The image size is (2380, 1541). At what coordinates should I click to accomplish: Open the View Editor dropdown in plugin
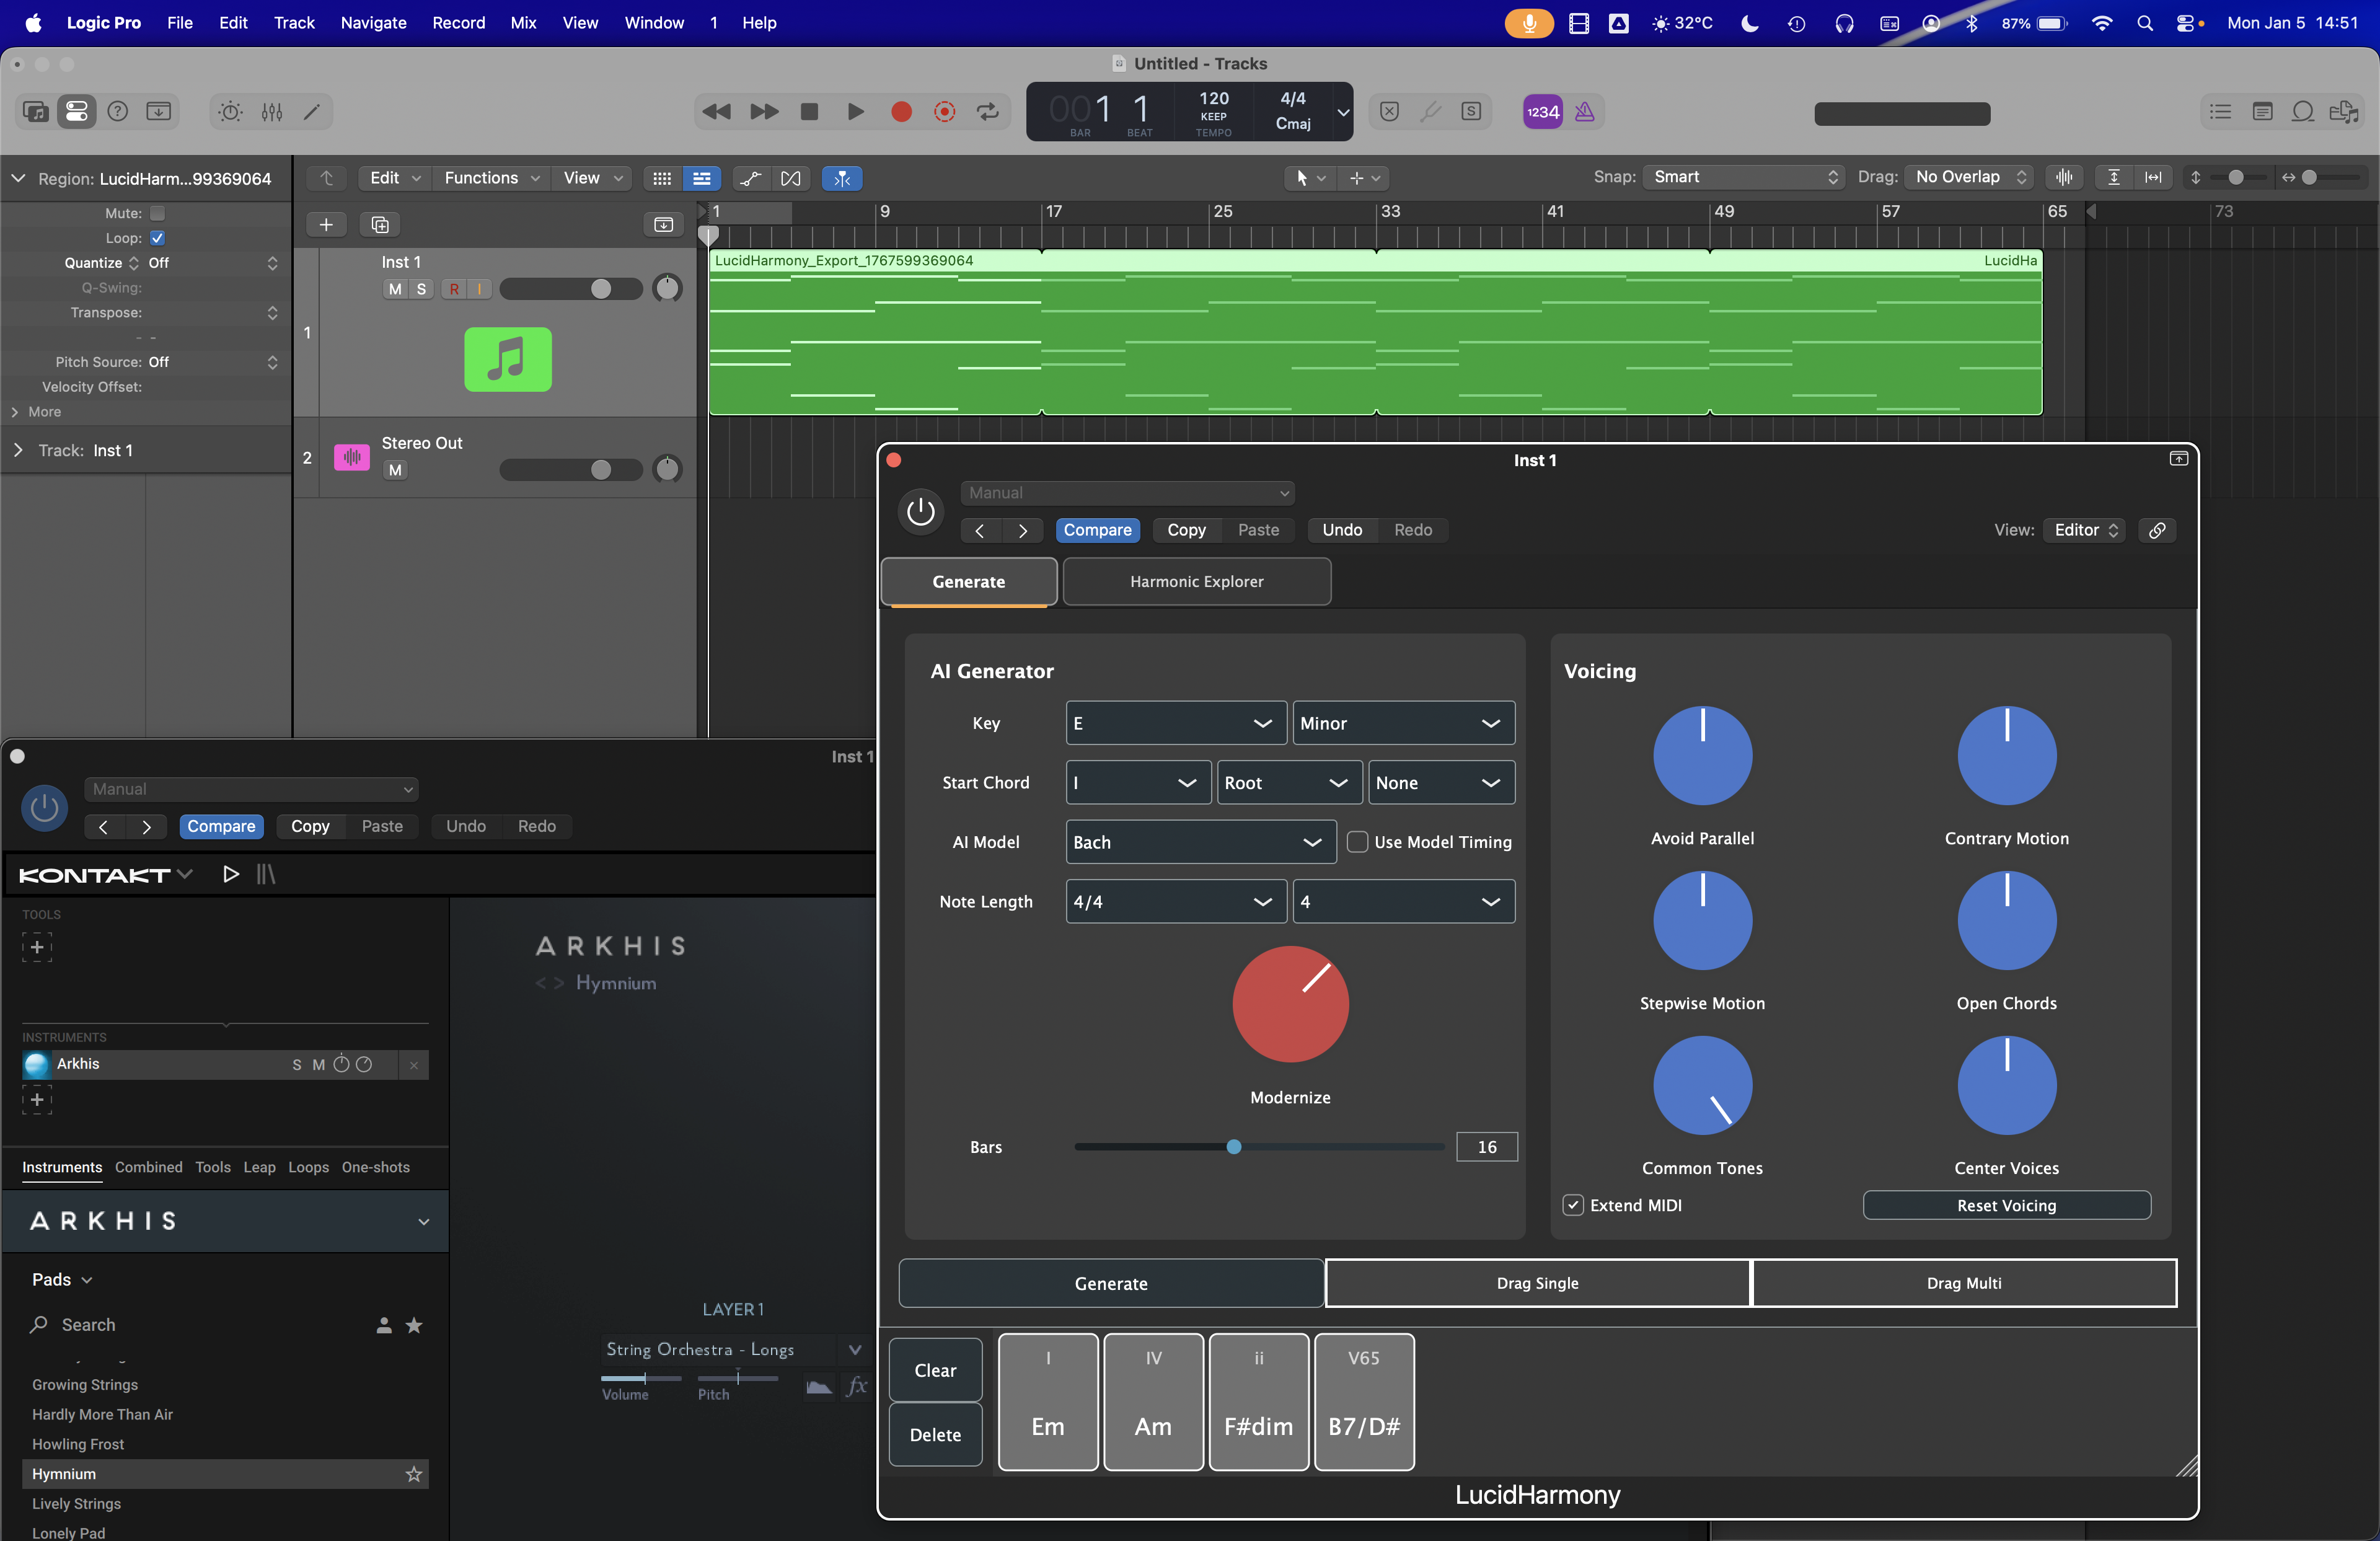coord(2084,530)
